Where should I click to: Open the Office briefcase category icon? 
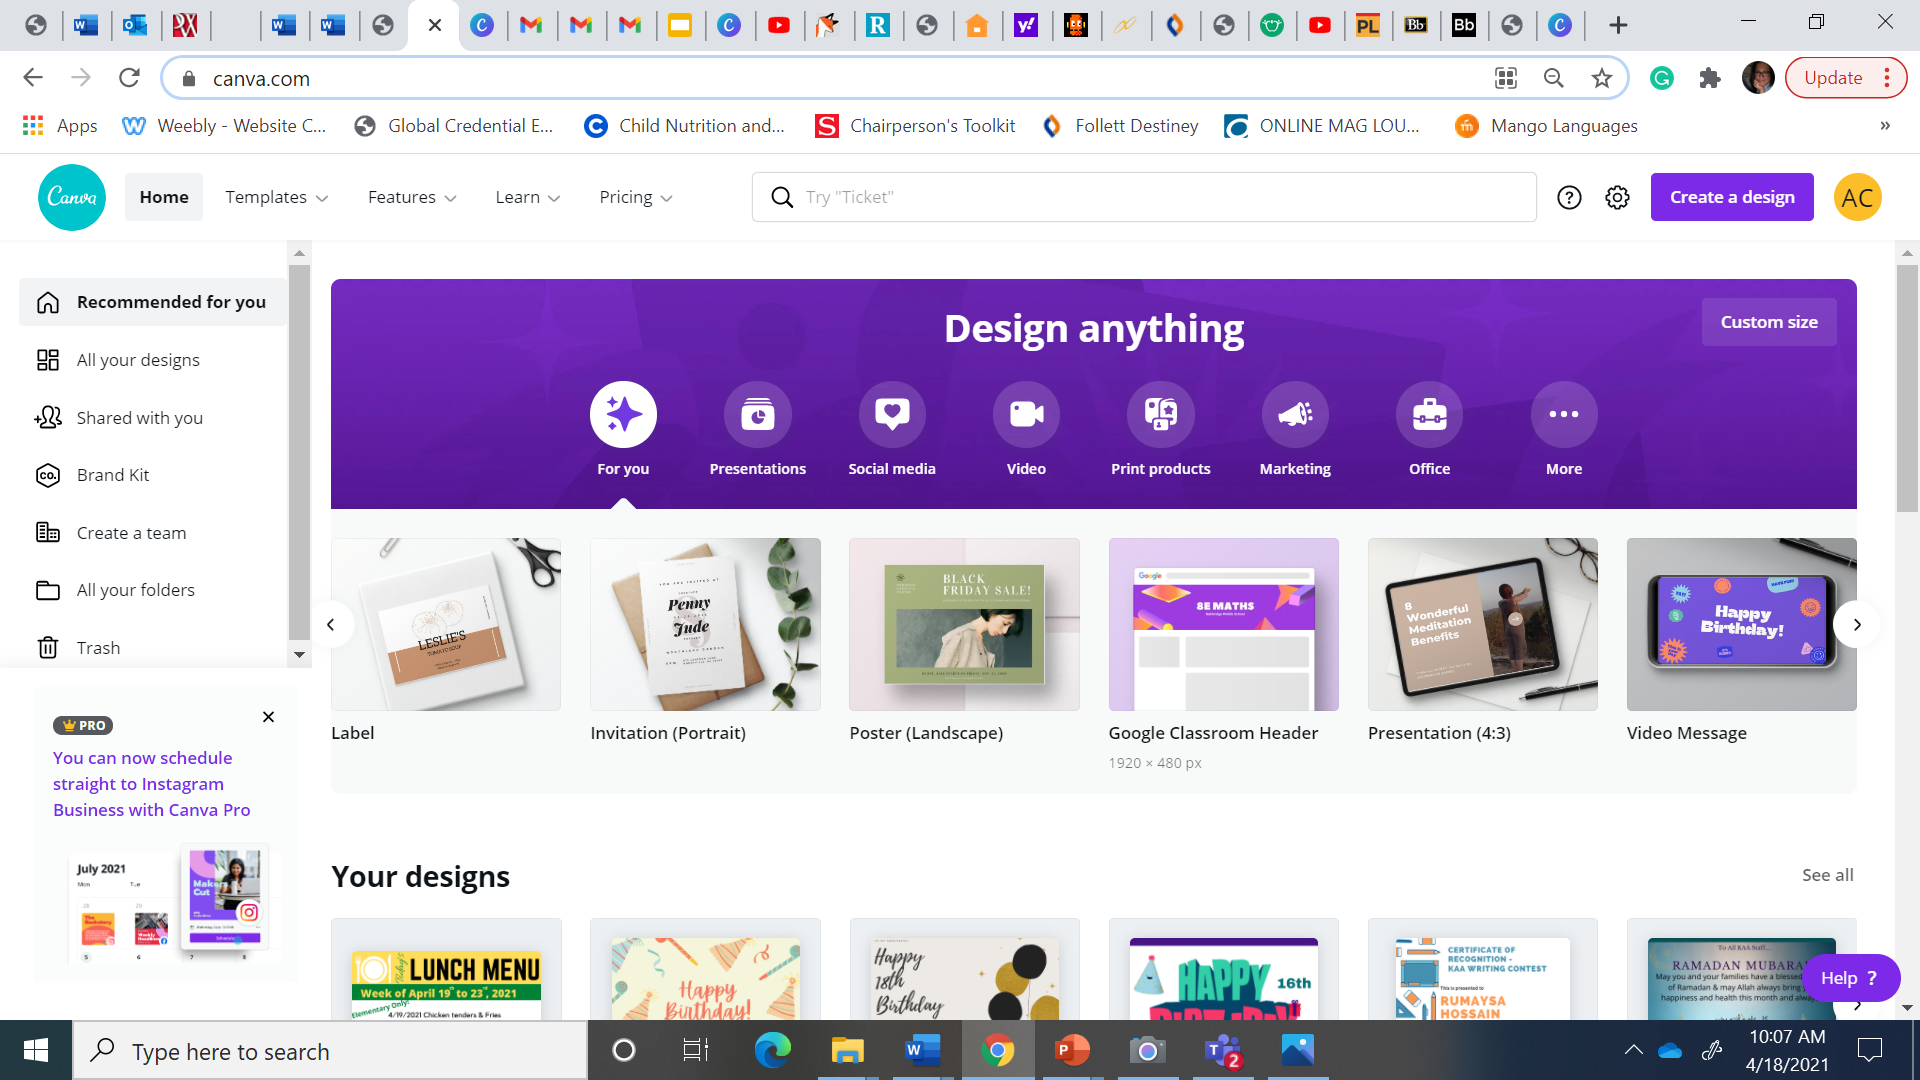[x=1428, y=413]
